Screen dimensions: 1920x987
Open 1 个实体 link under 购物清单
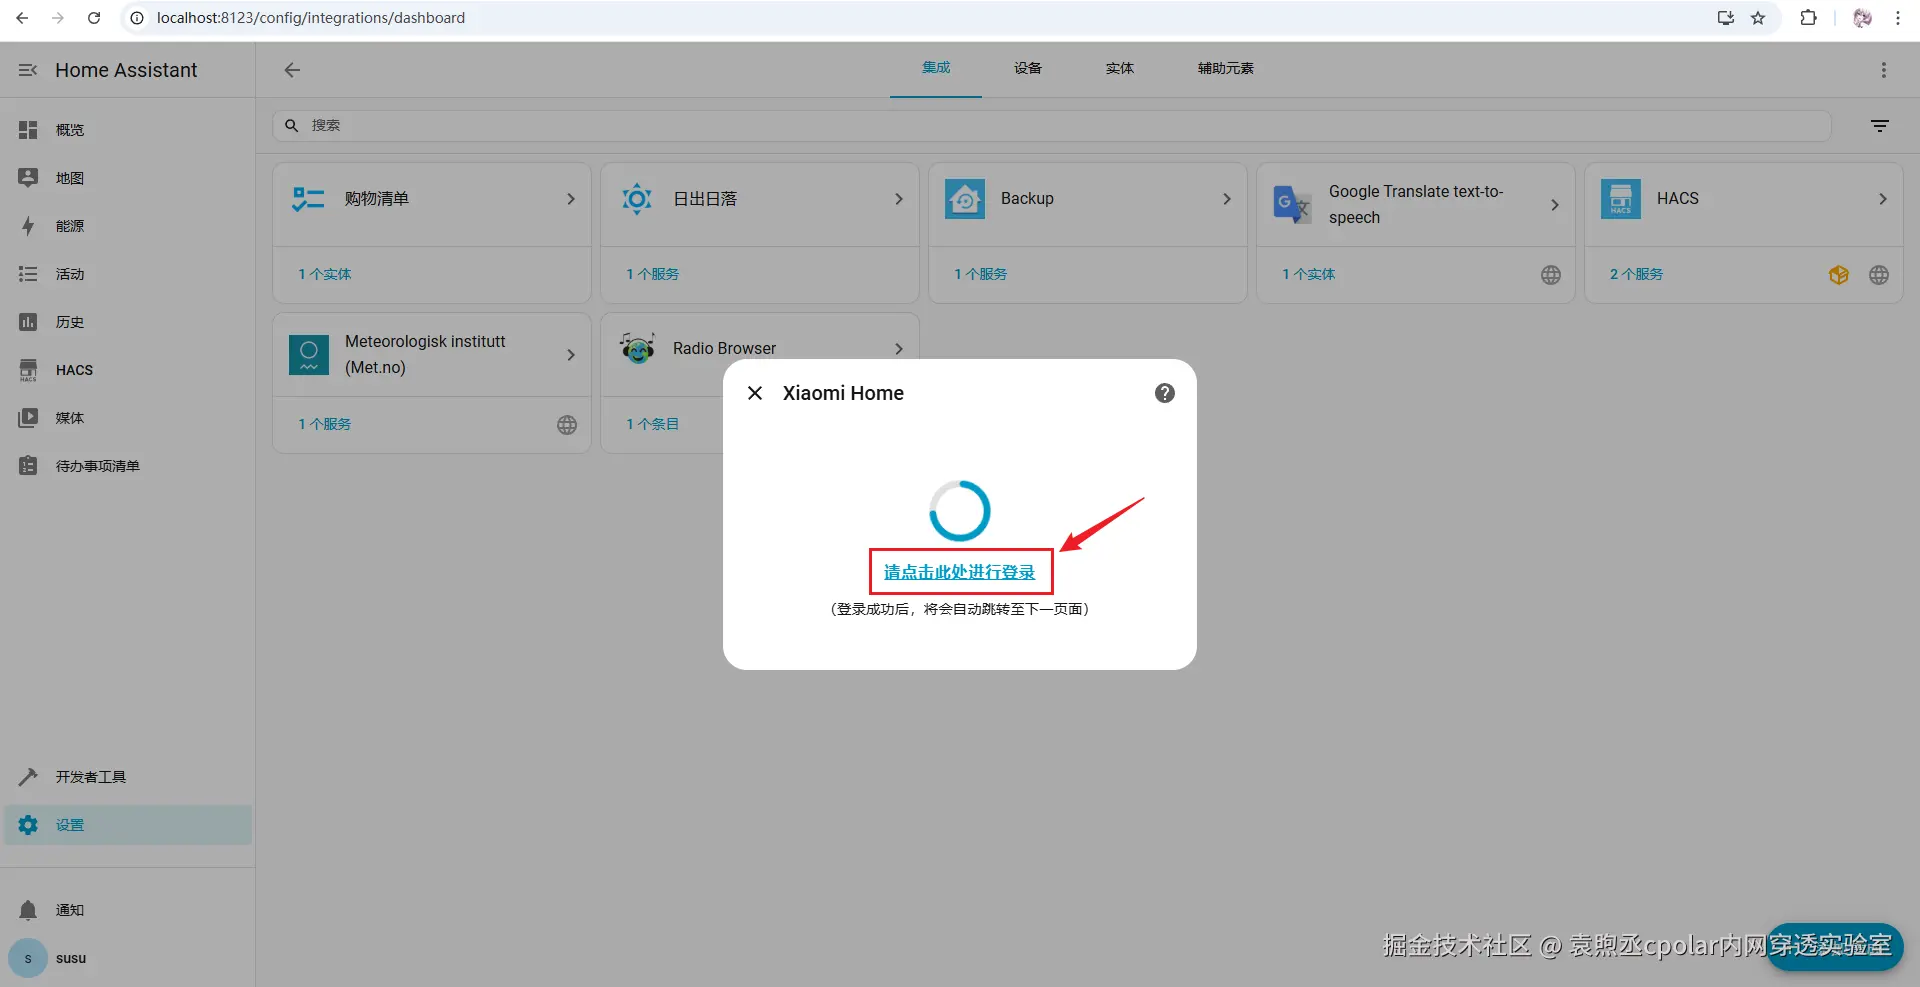click(325, 274)
